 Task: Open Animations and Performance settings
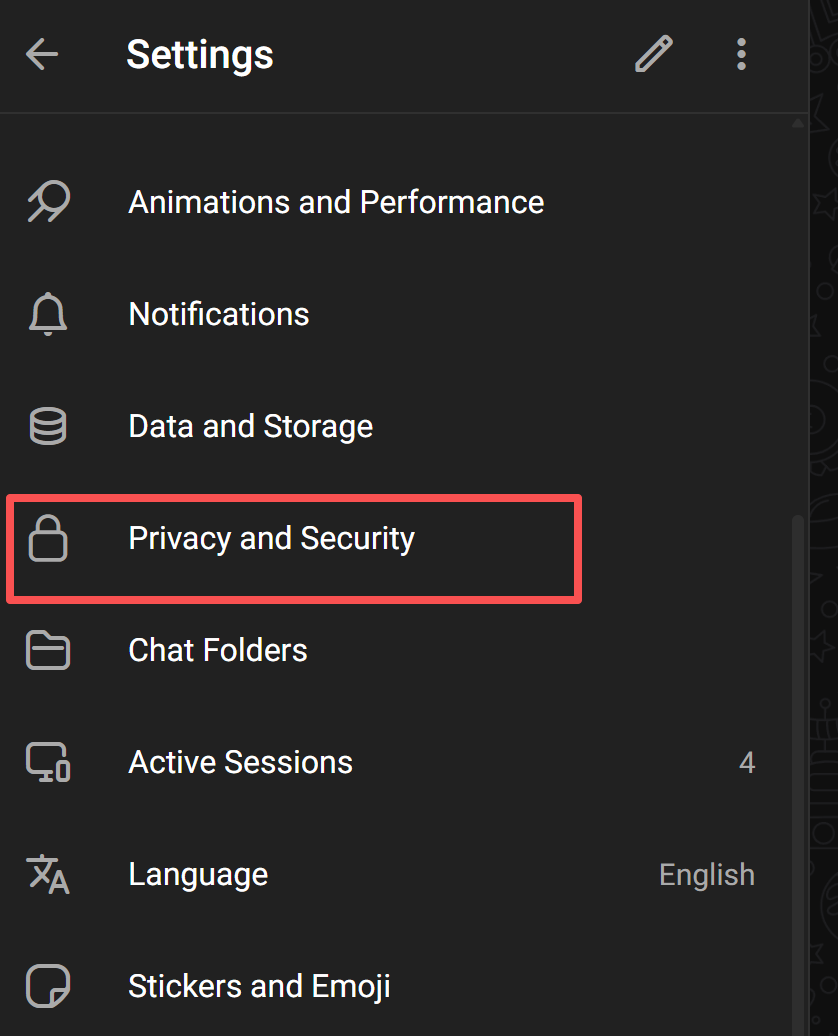(336, 202)
